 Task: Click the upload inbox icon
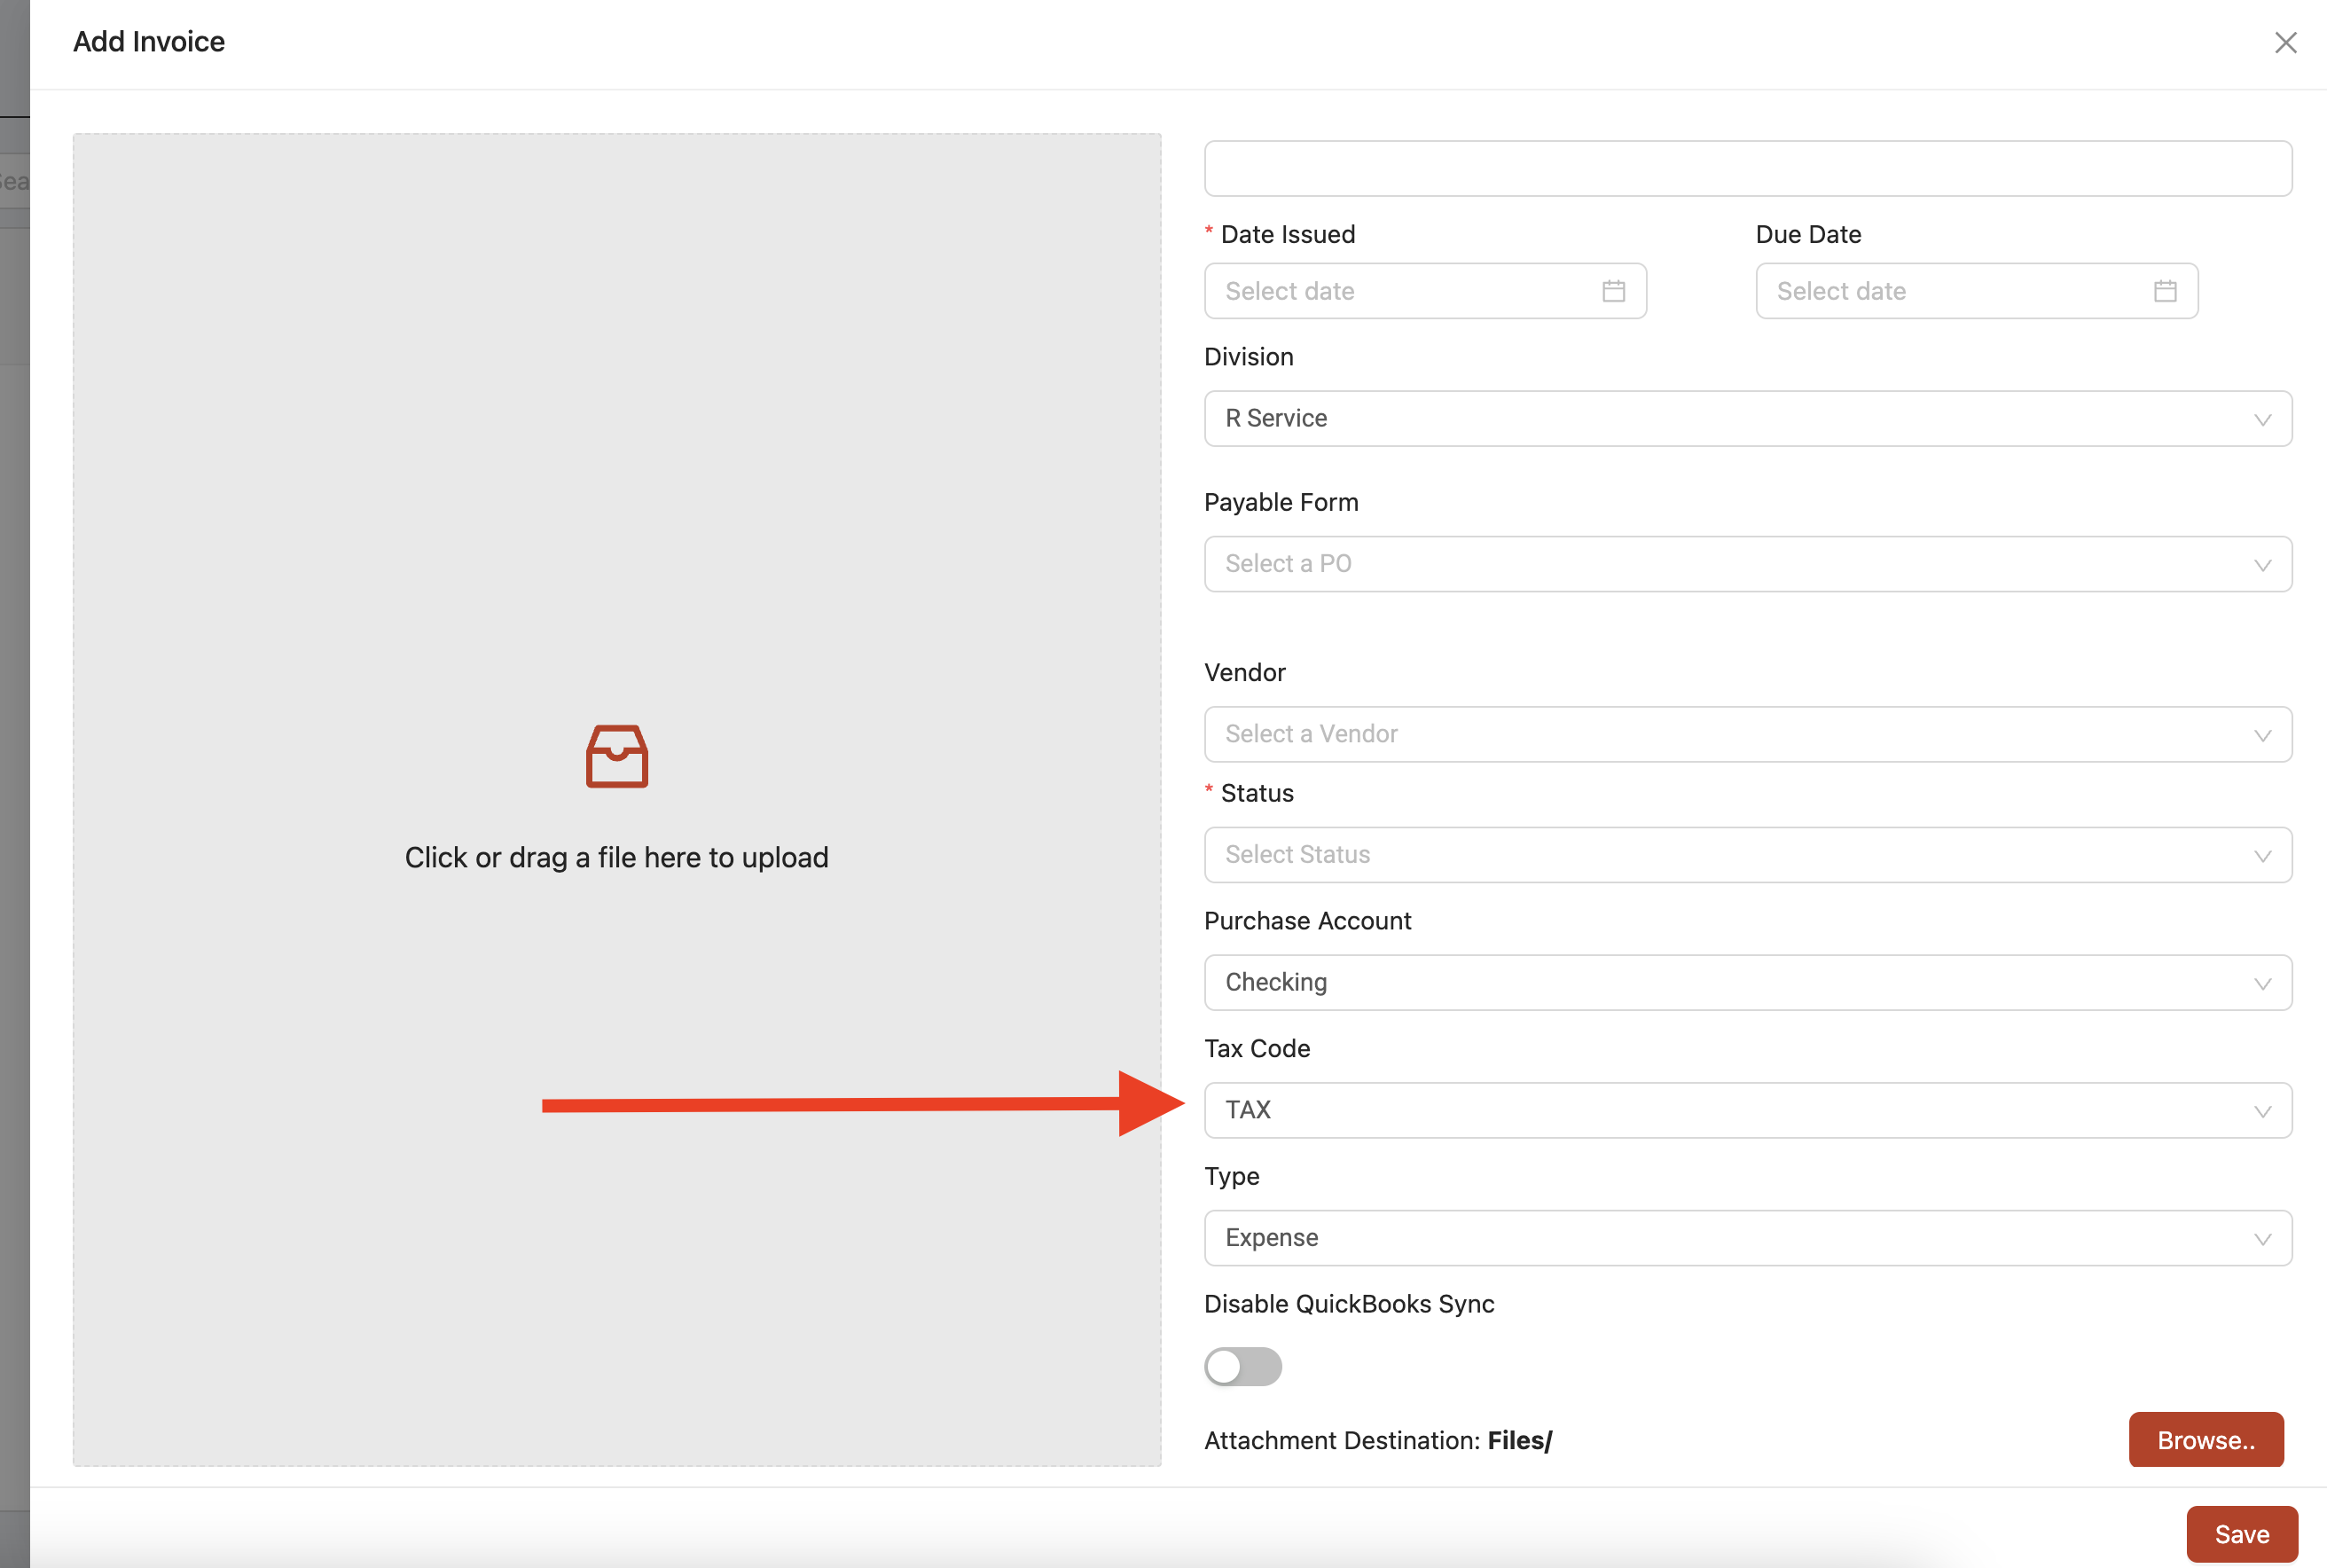point(617,756)
